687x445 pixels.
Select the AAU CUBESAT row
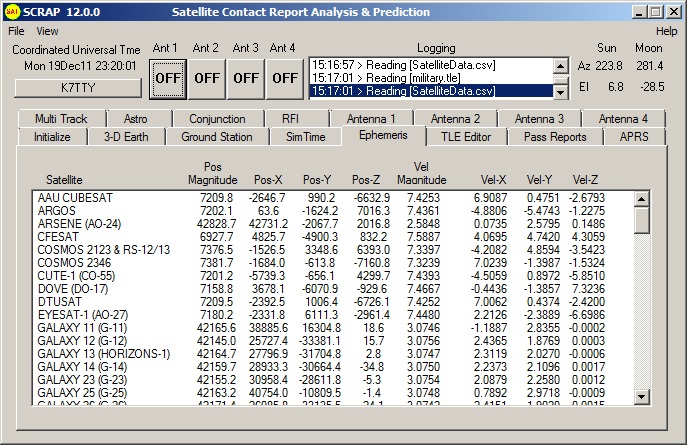[333, 198]
